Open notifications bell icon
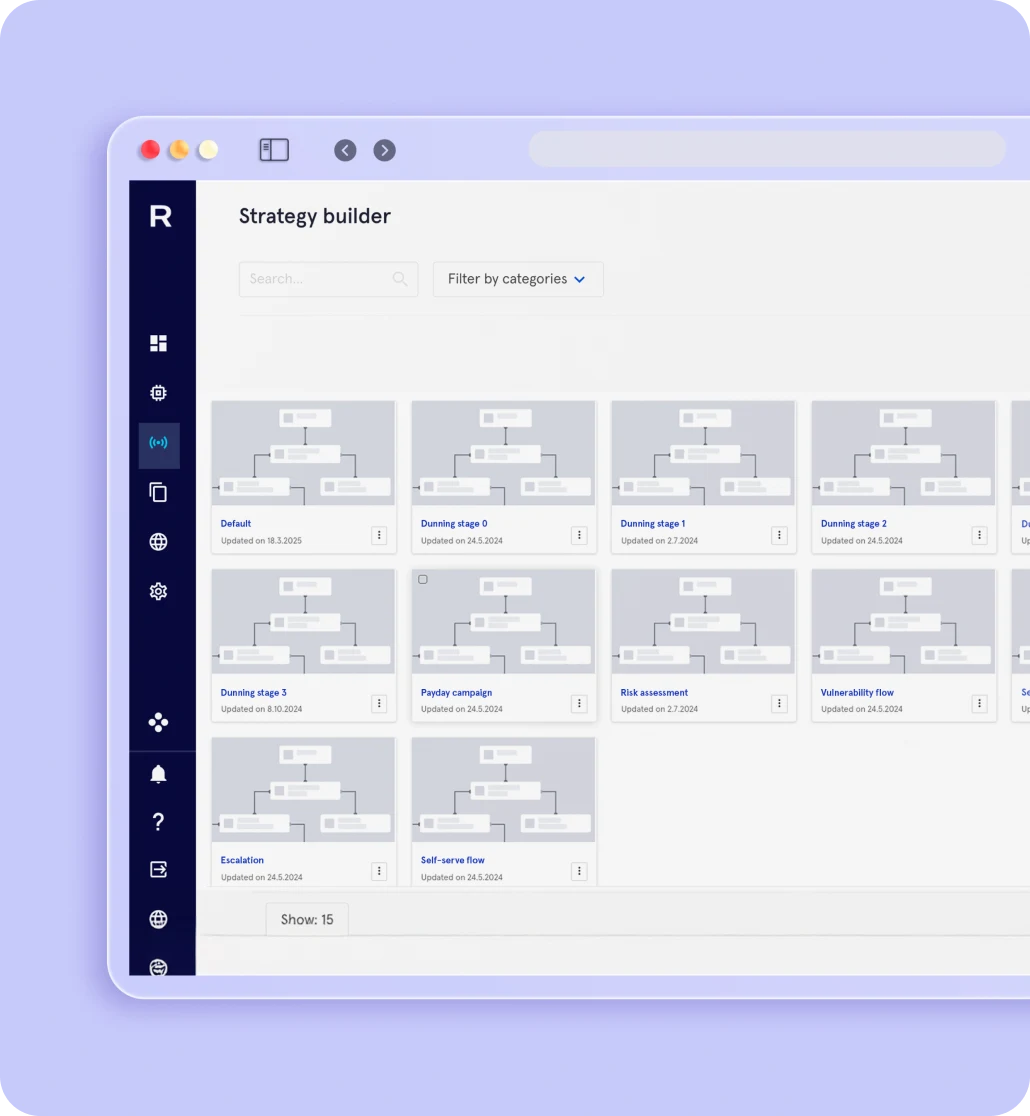 pos(158,774)
